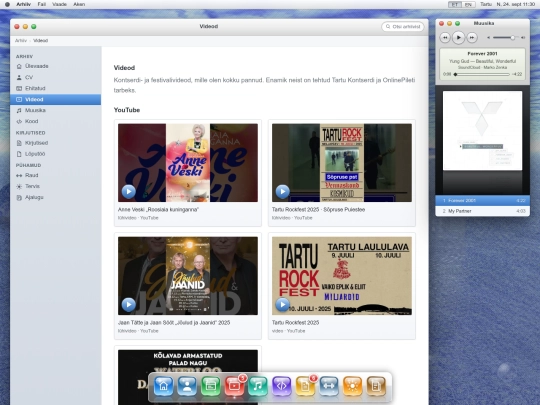Select Videod in the sidebar
The image size is (540, 405).
point(55,99)
